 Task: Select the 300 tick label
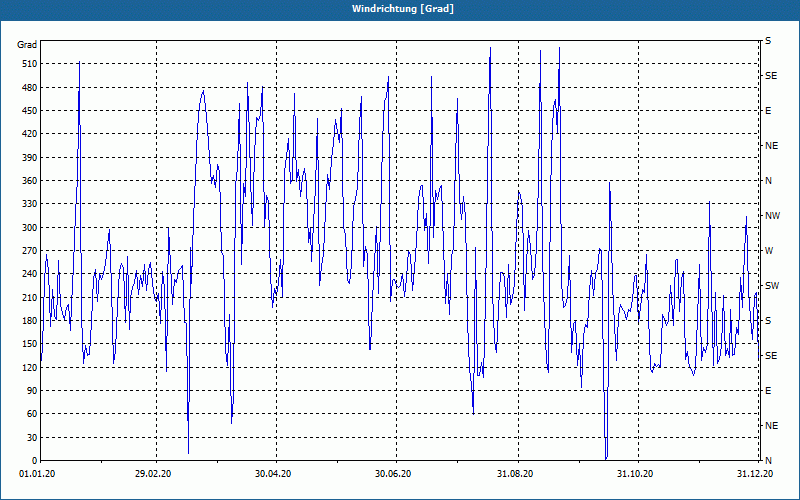[x=30, y=228]
